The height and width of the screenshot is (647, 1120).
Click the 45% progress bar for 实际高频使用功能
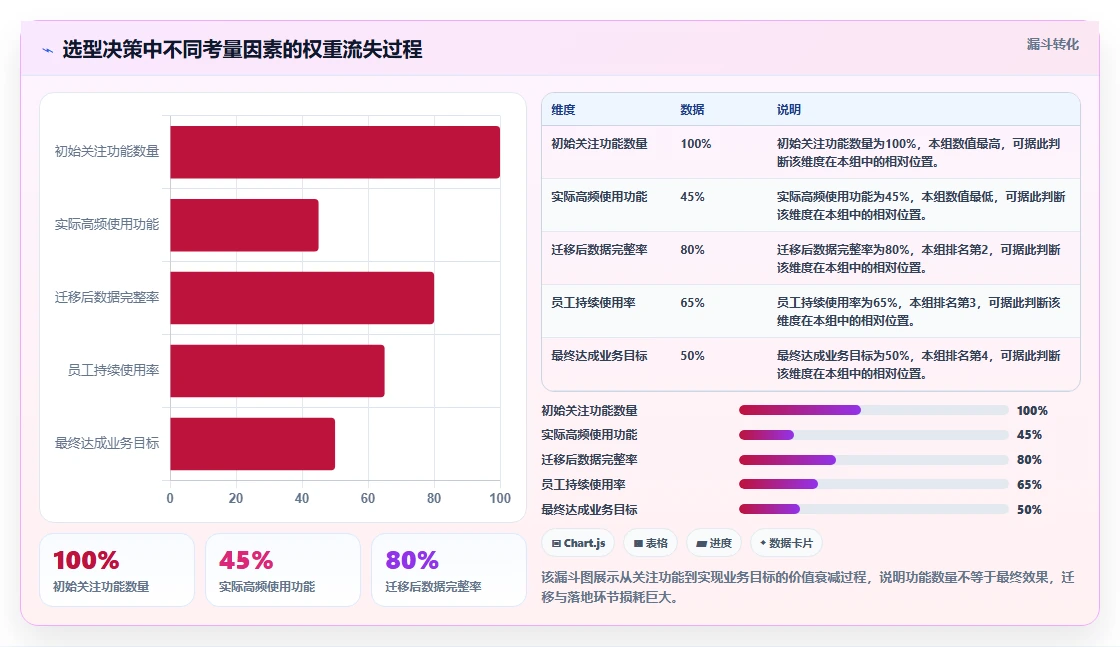874,435
